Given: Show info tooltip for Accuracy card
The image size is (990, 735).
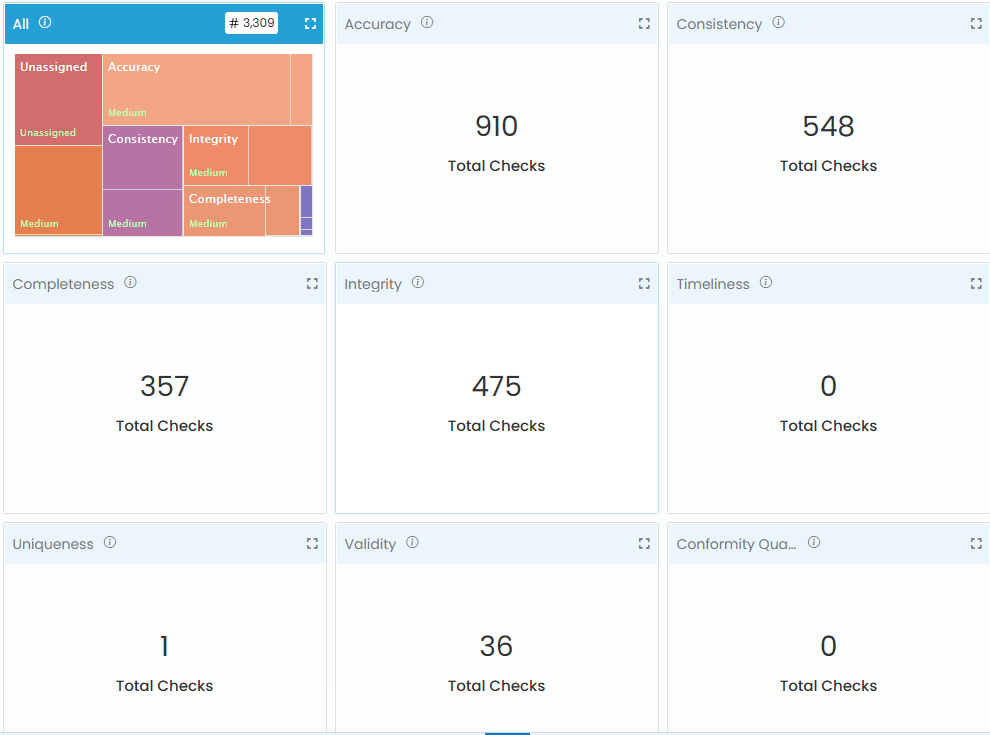Looking at the screenshot, I should pos(427,23).
